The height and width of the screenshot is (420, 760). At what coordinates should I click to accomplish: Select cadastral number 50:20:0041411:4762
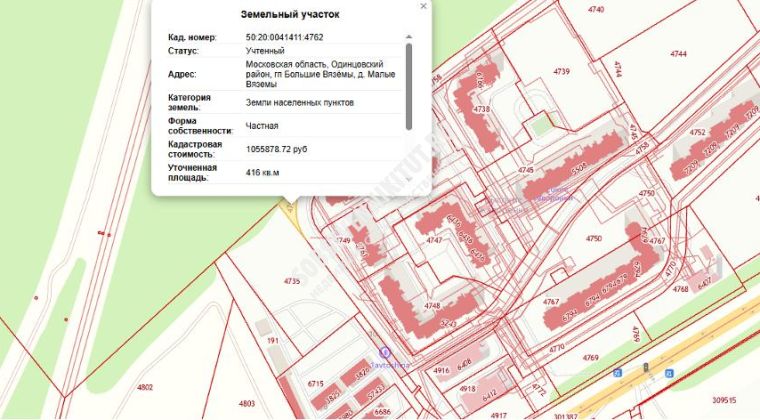[285, 37]
